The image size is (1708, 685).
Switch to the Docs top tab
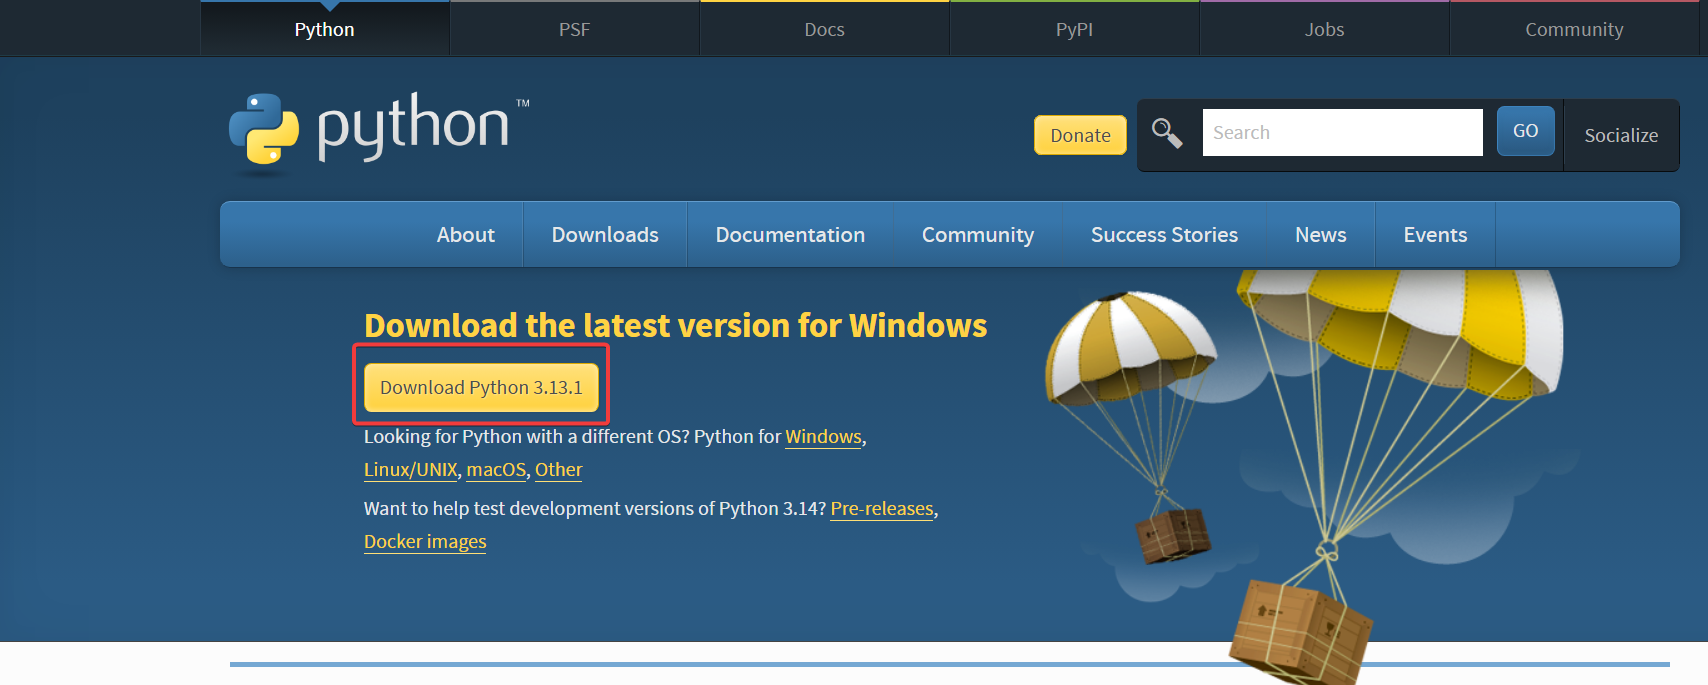point(825,29)
